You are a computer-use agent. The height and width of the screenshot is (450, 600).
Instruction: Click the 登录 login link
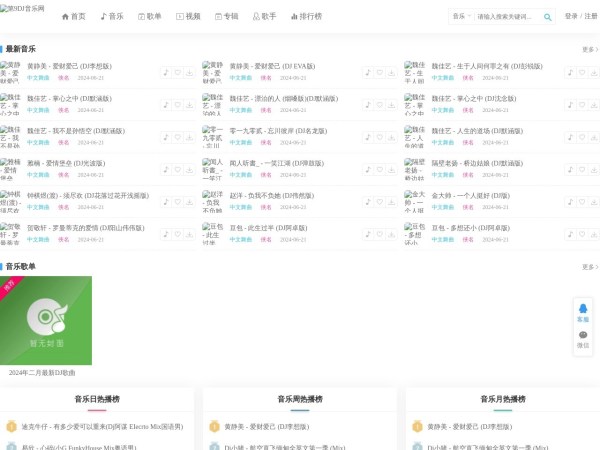click(571, 16)
